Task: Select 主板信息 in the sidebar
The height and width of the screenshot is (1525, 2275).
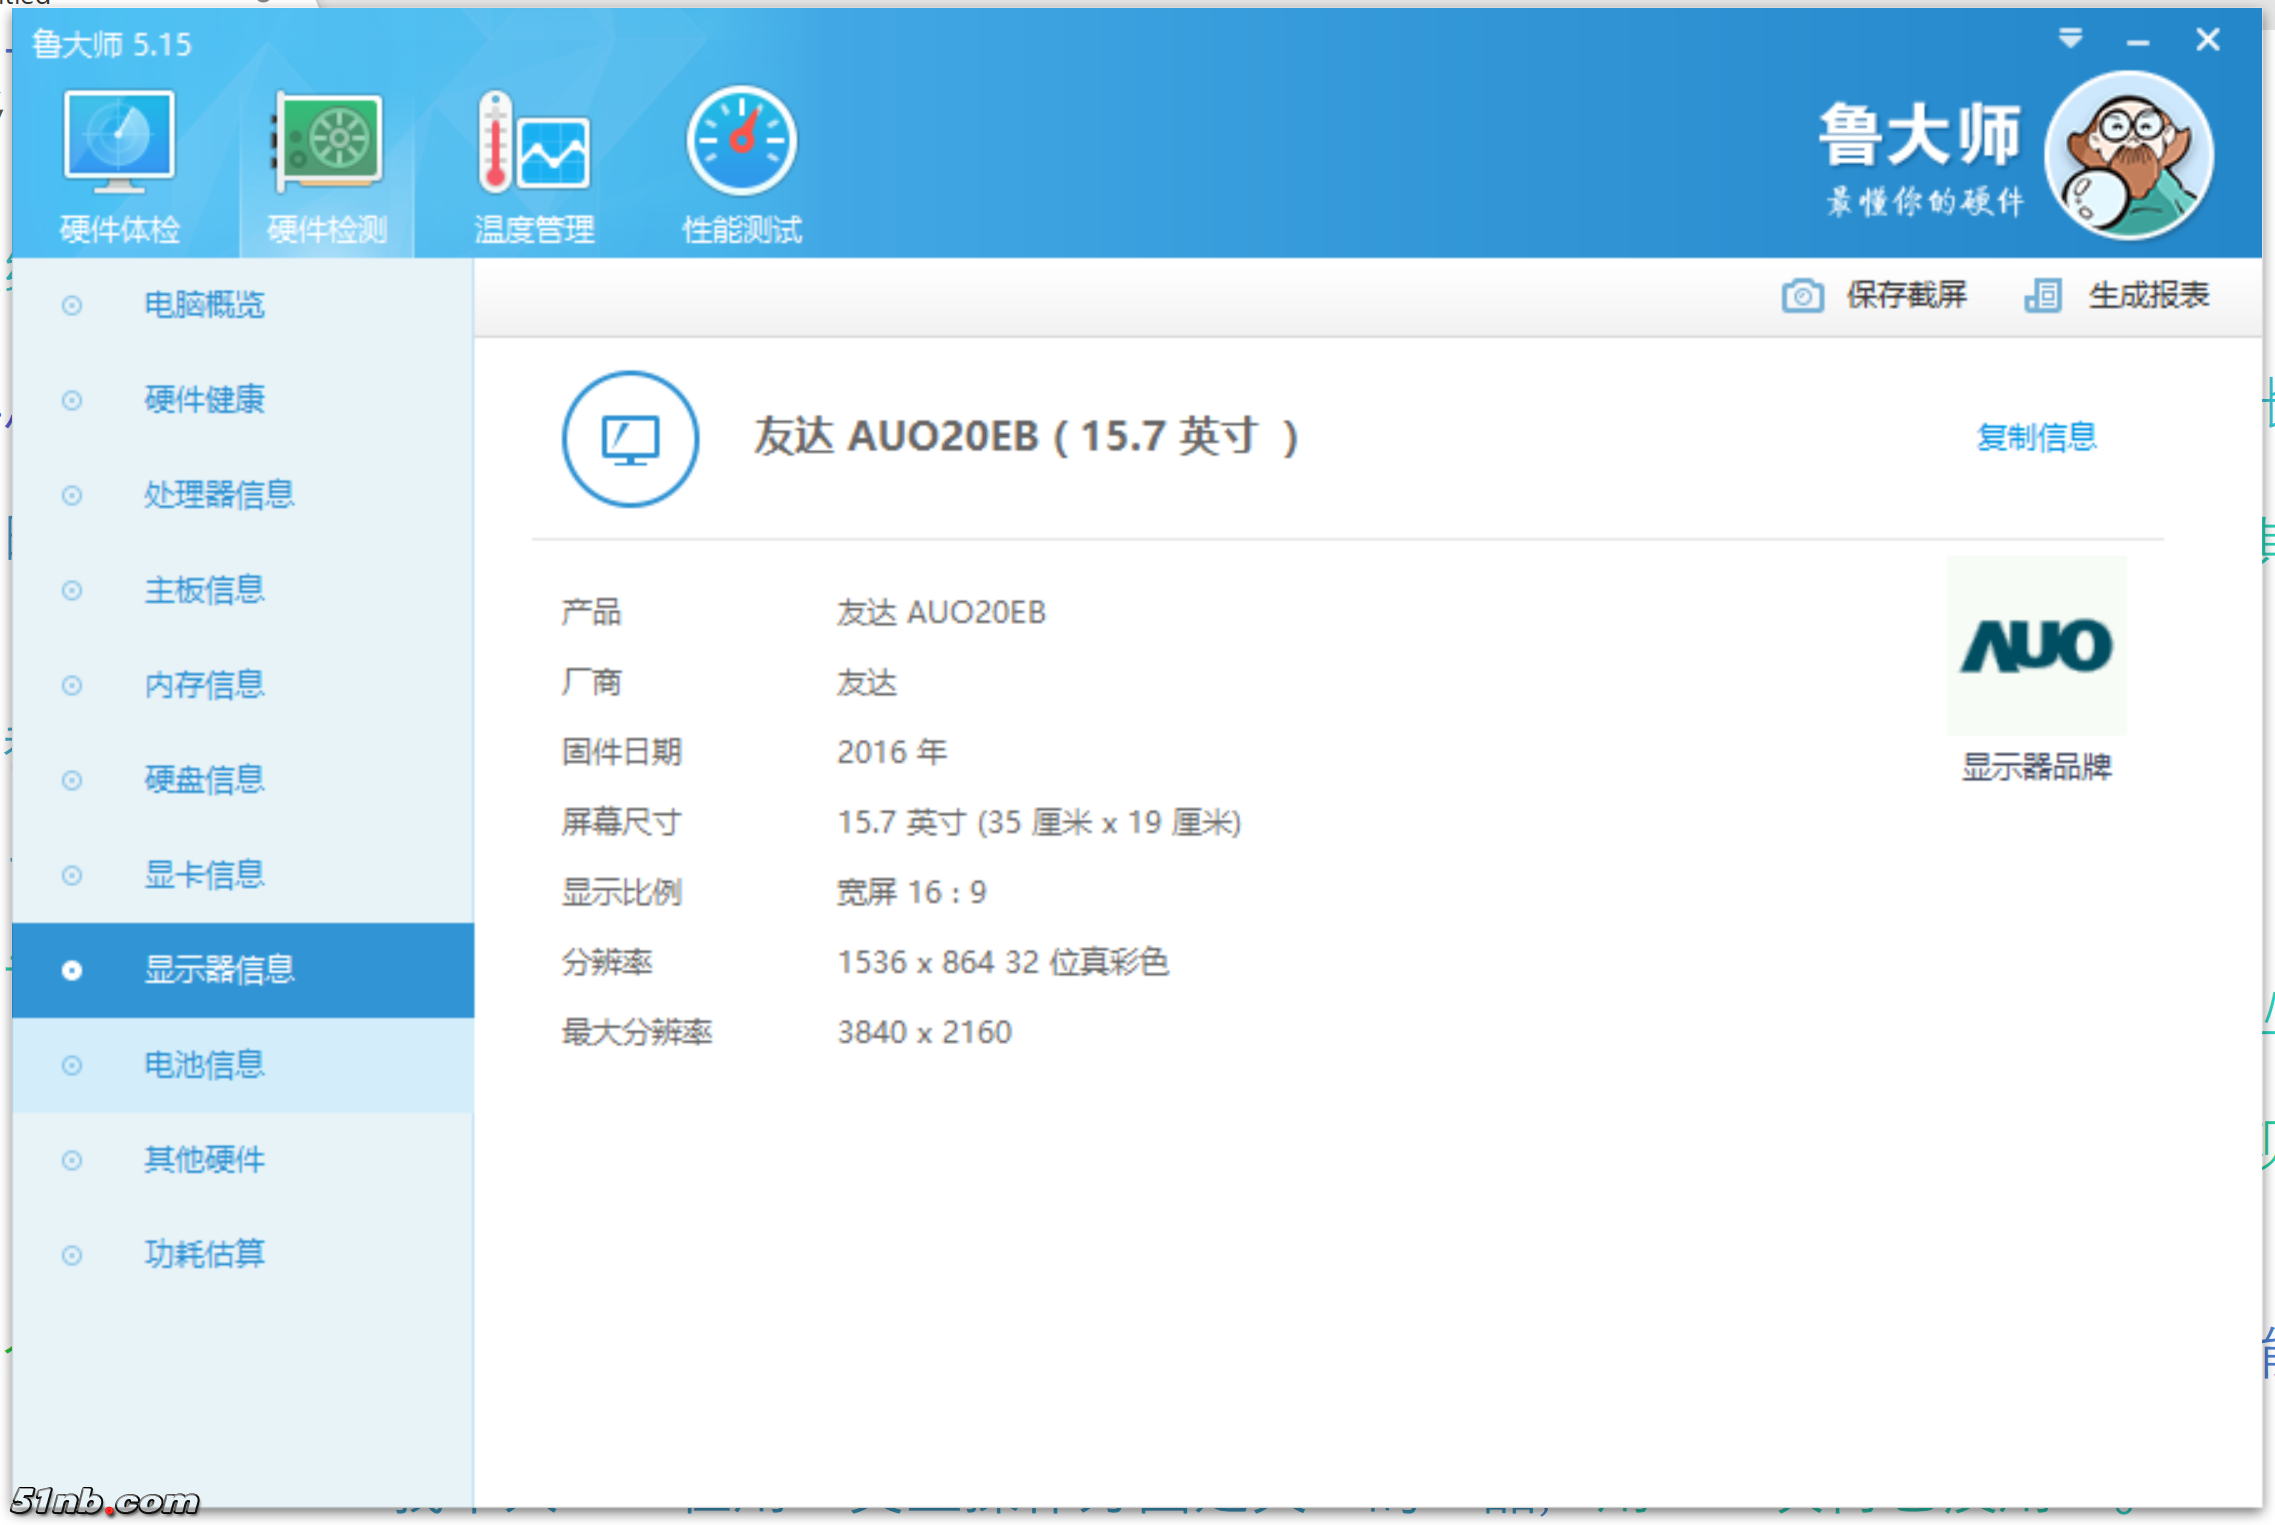Action: click(204, 589)
